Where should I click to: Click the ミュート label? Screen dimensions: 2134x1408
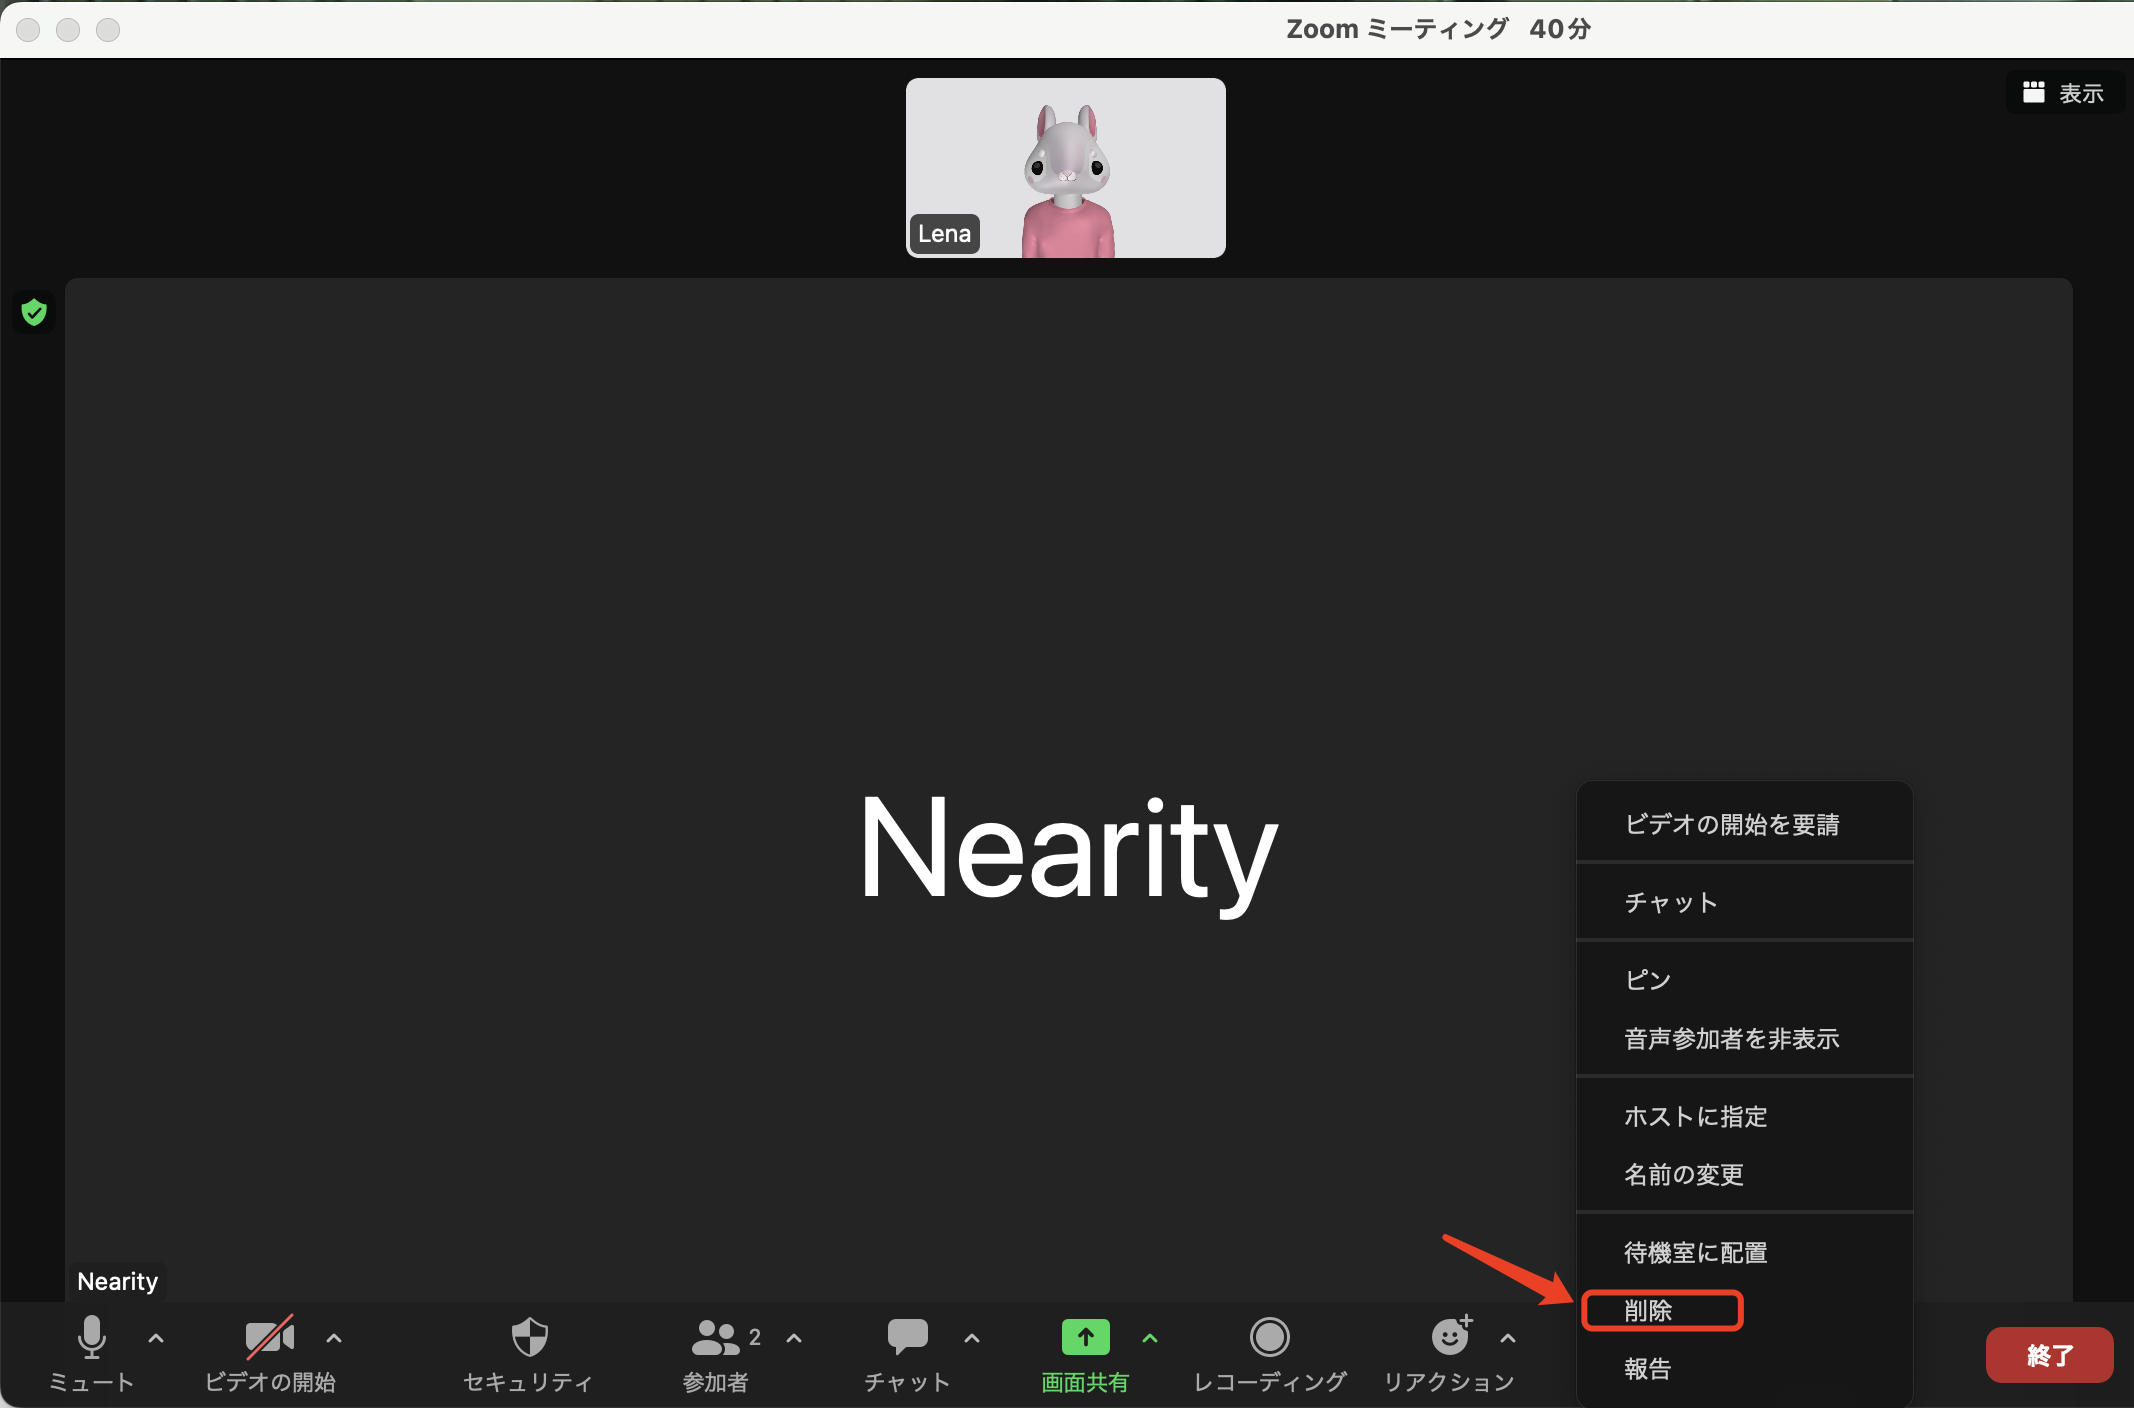click(x=91, y=1382)
